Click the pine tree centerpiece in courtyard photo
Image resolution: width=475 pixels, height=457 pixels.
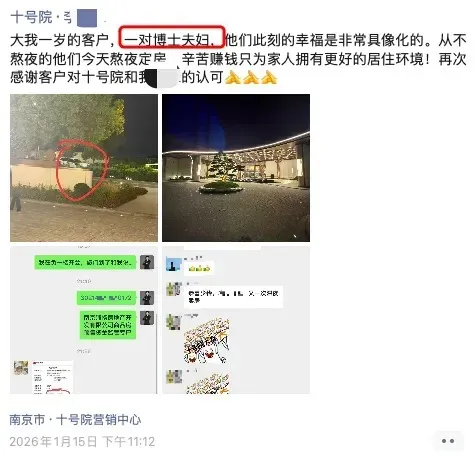click(x=220, y=171)
